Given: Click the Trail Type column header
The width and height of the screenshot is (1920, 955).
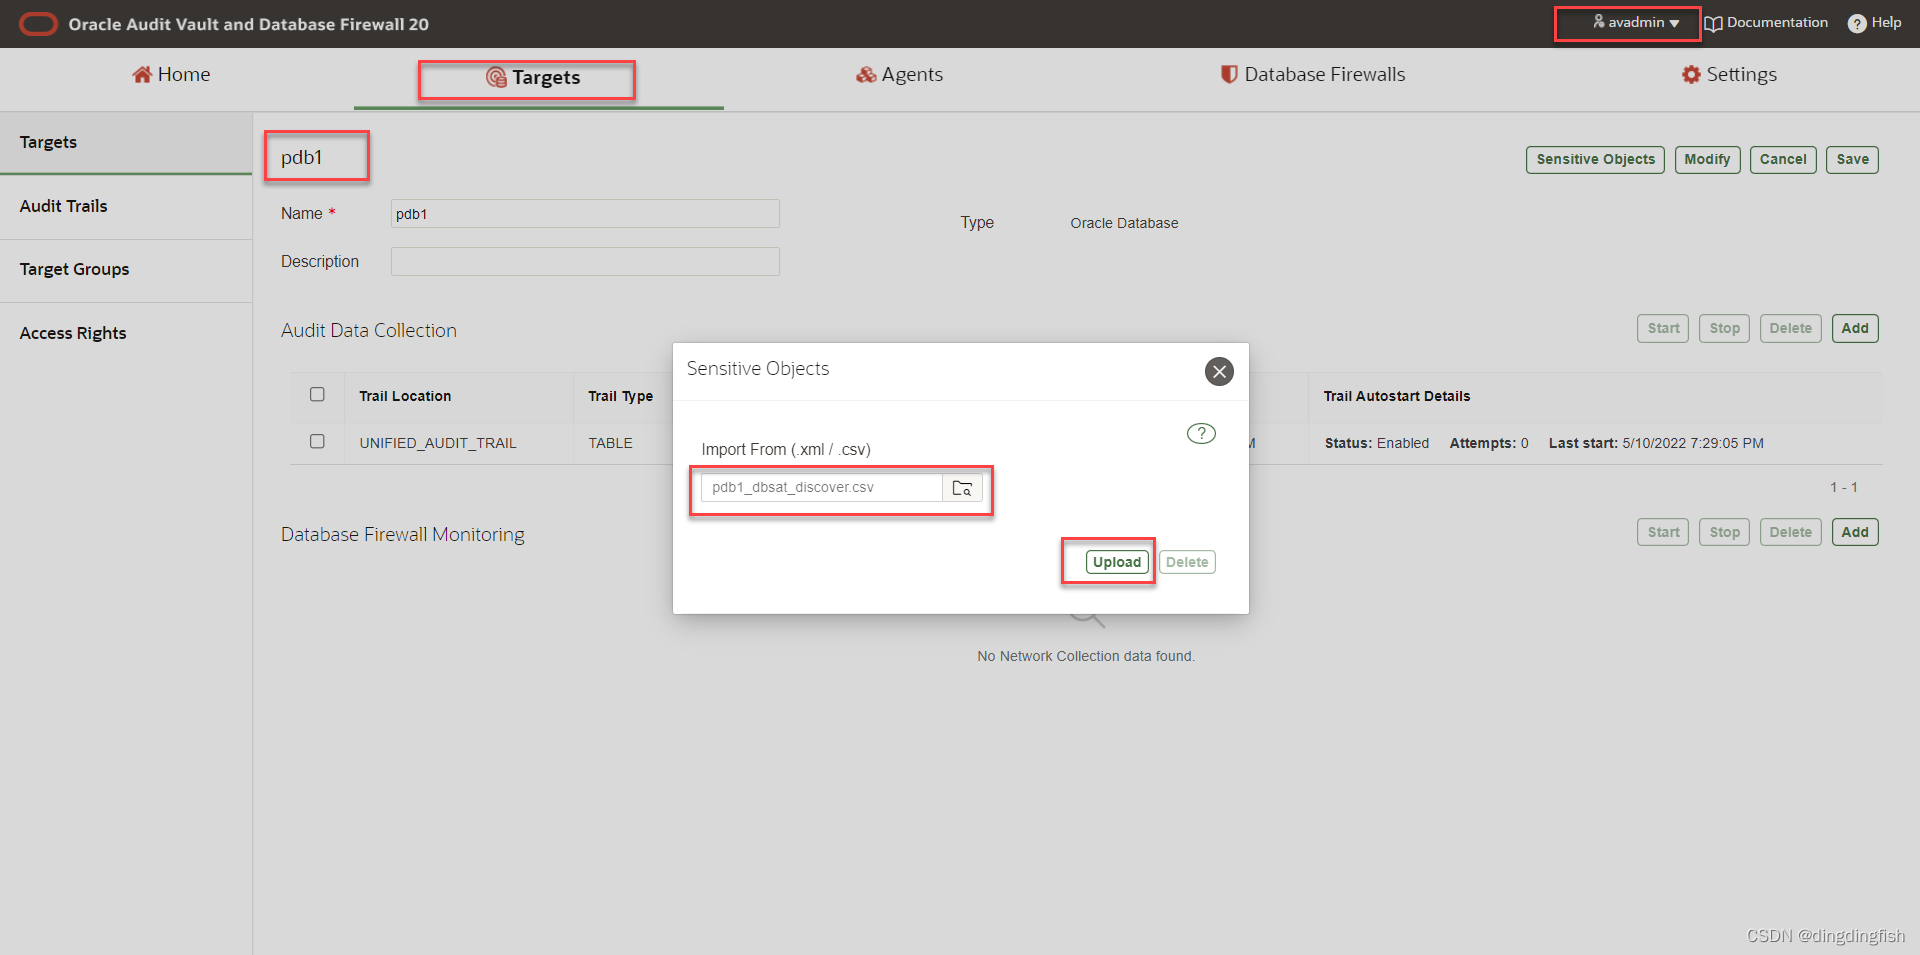Looking at the screenshot, I should click(620, 397).
